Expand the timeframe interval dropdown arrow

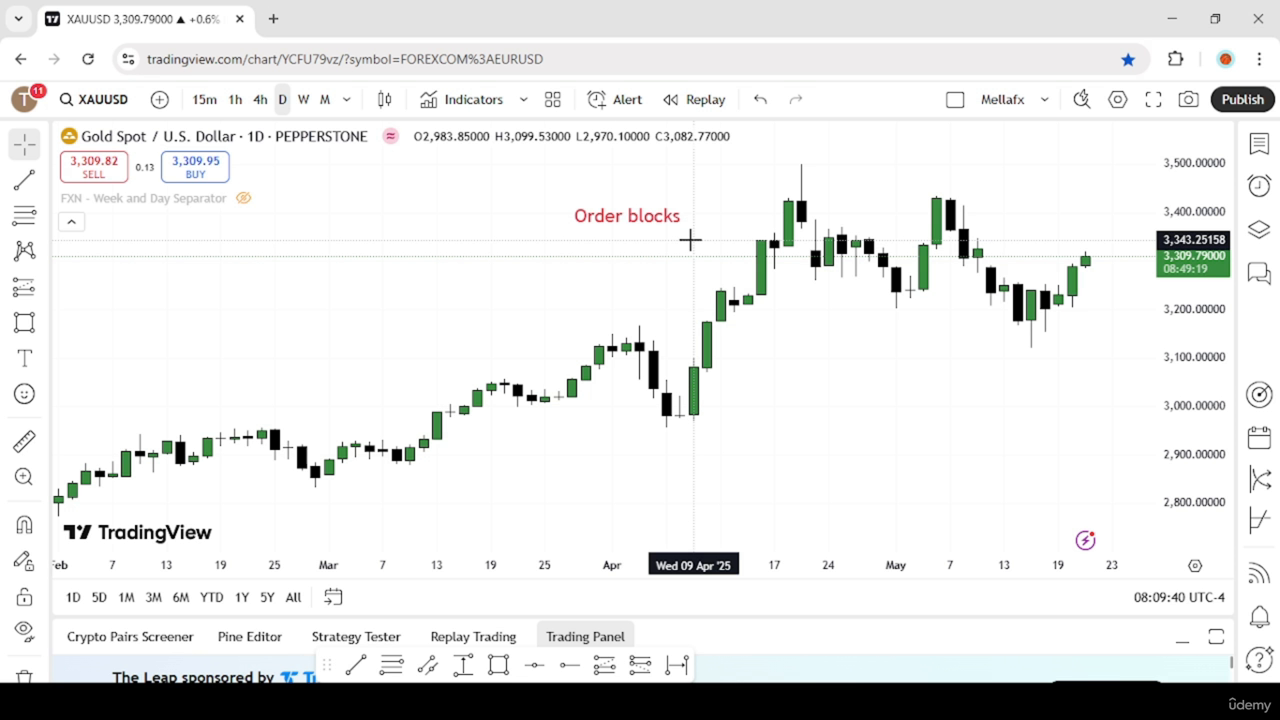click(347, 99)
